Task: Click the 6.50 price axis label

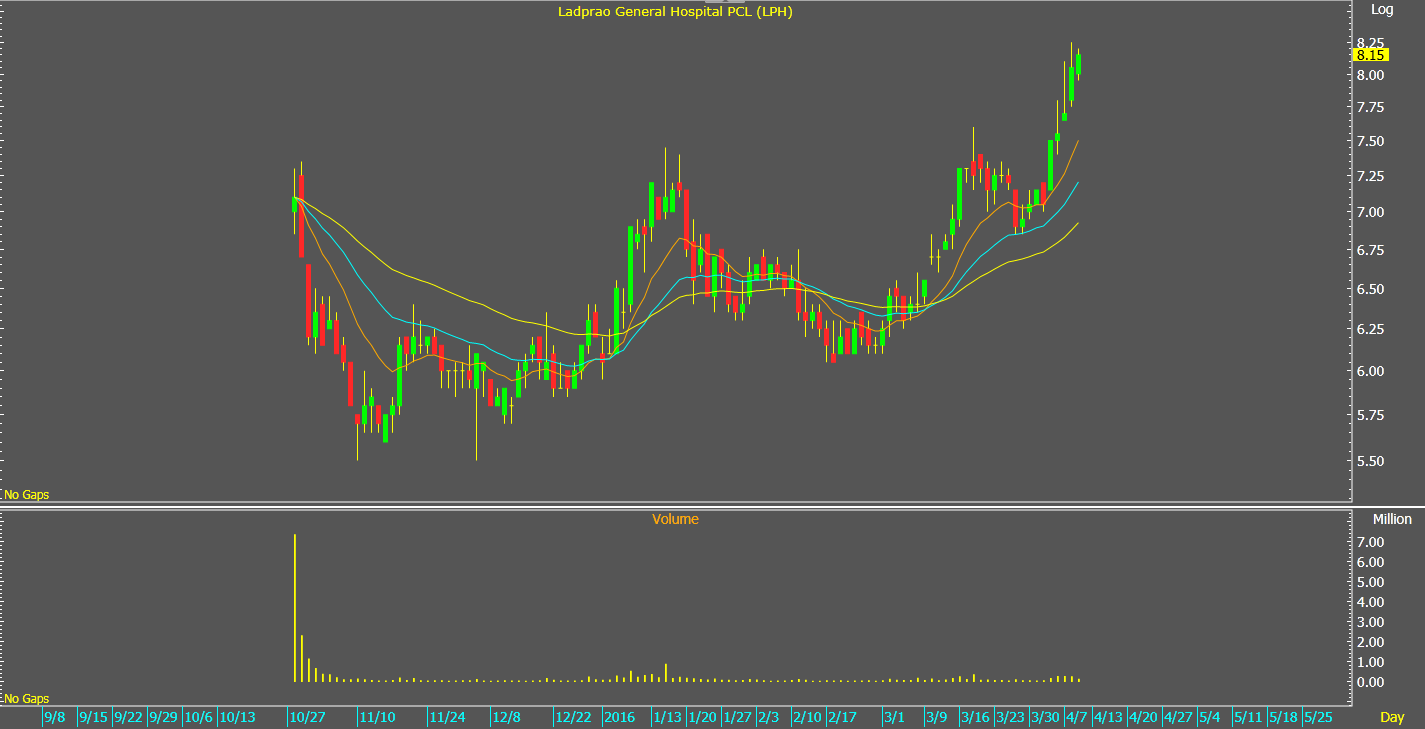Action: coord(1370,289)
